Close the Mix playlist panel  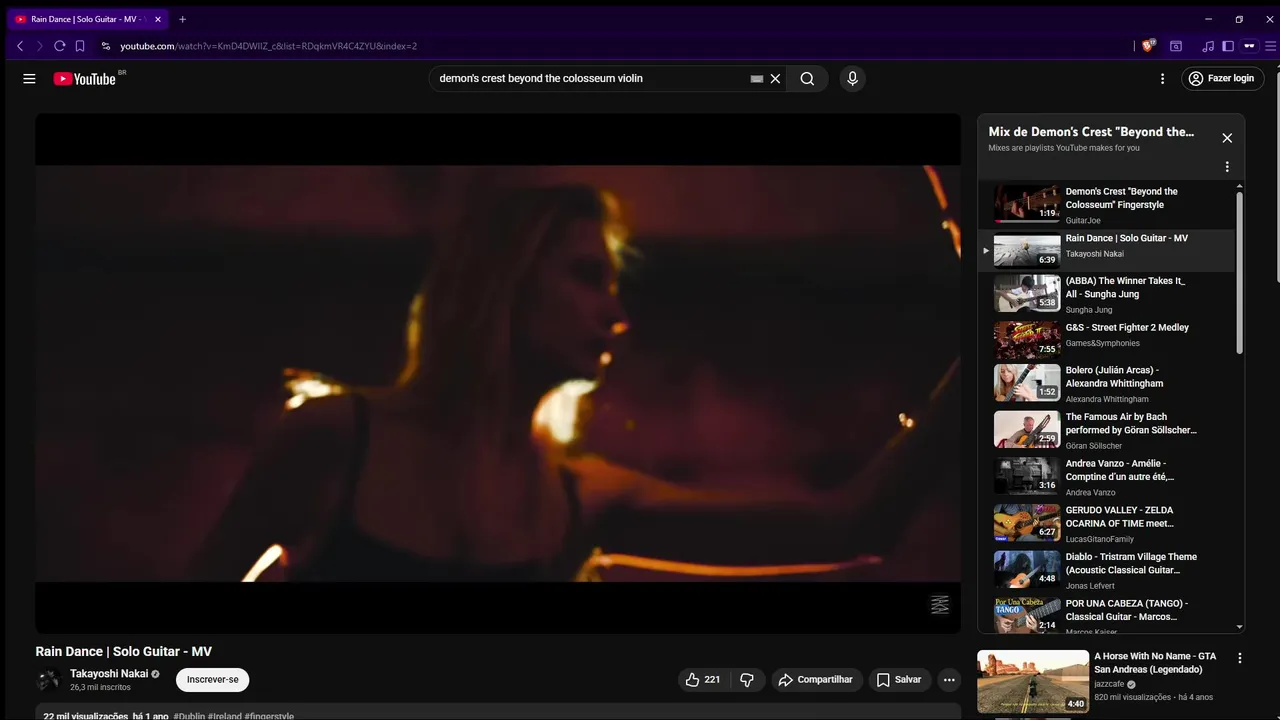pyautogui.click(x=1227, y=138)
